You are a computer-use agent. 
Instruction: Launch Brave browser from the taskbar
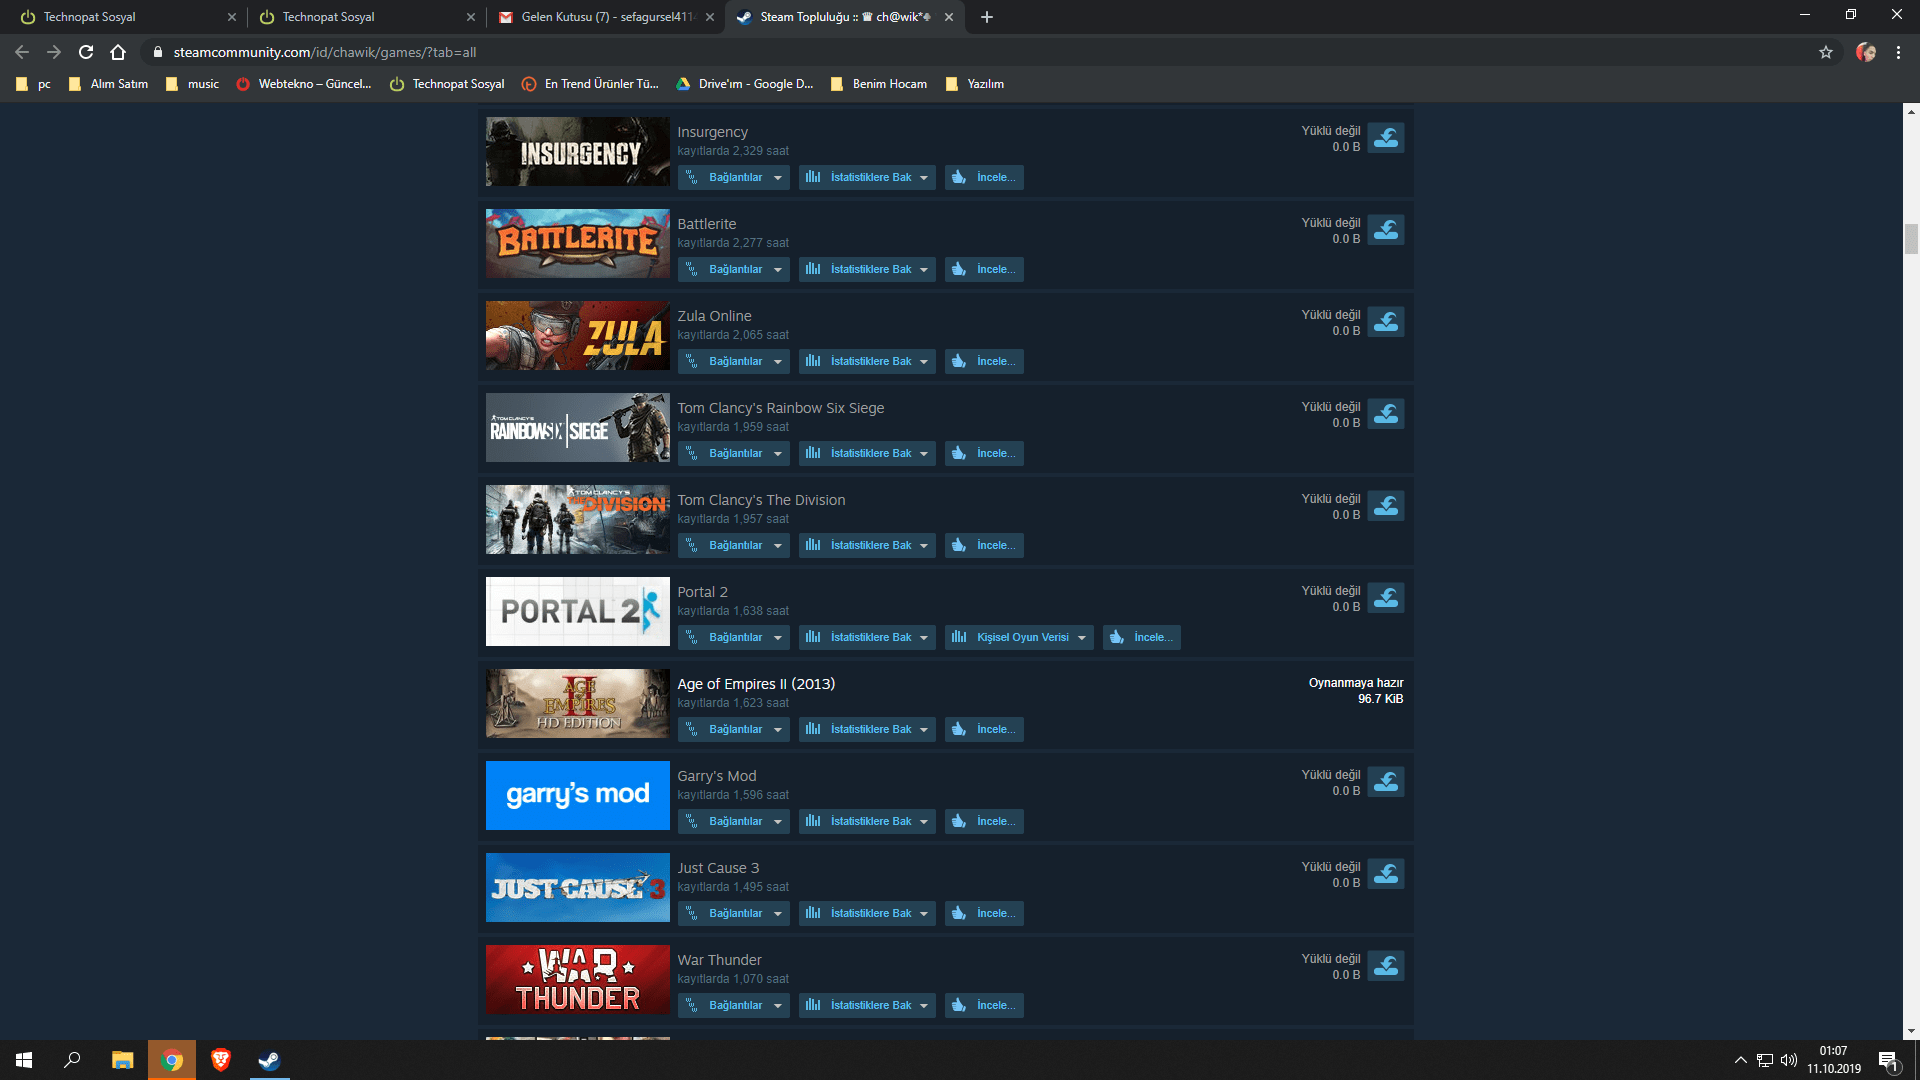coord(221,1059)
